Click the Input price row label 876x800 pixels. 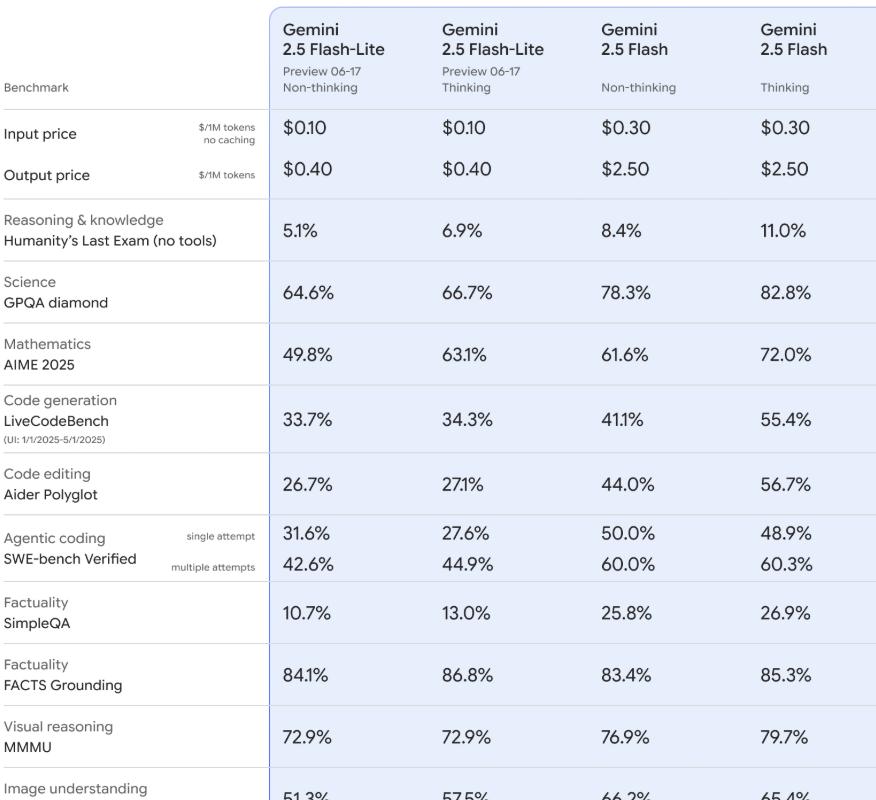[40, 134]
